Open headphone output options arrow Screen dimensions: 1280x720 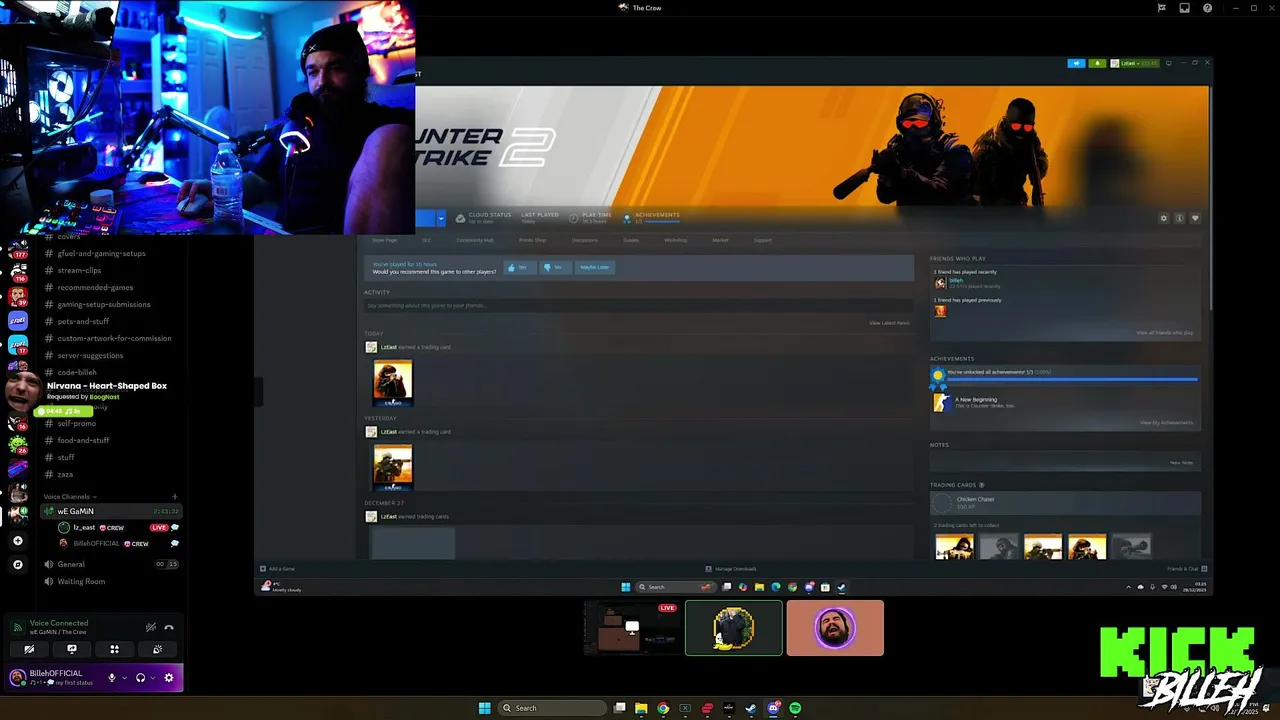coord(153,678)
